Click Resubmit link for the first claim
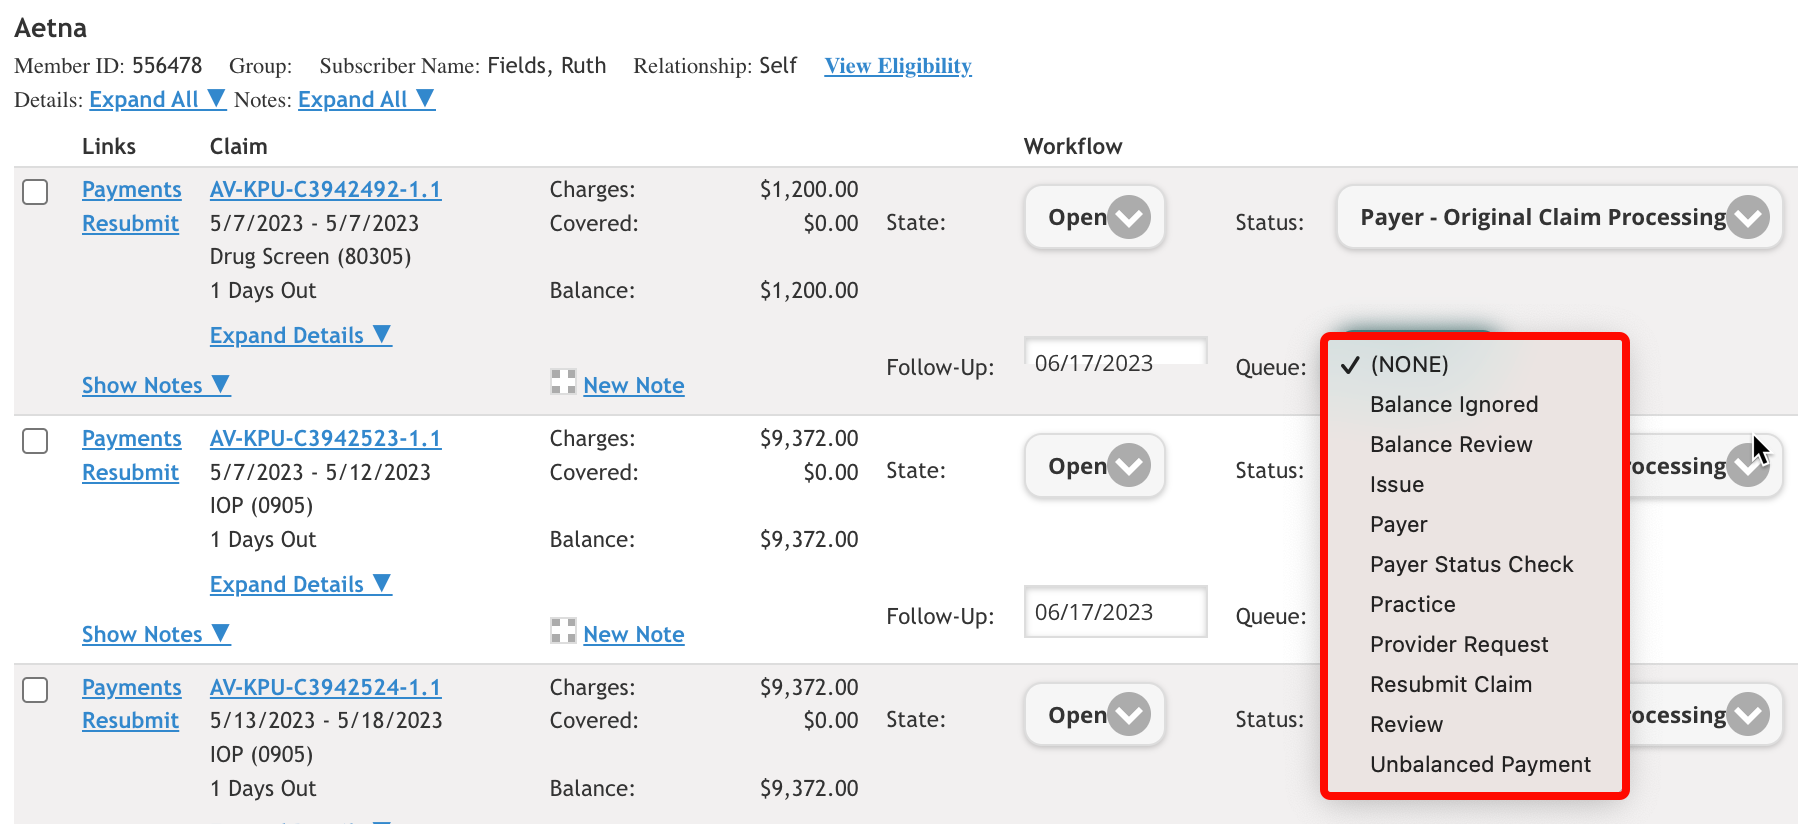The height and width of the screenshot is (824, 1798). [130, 223]
